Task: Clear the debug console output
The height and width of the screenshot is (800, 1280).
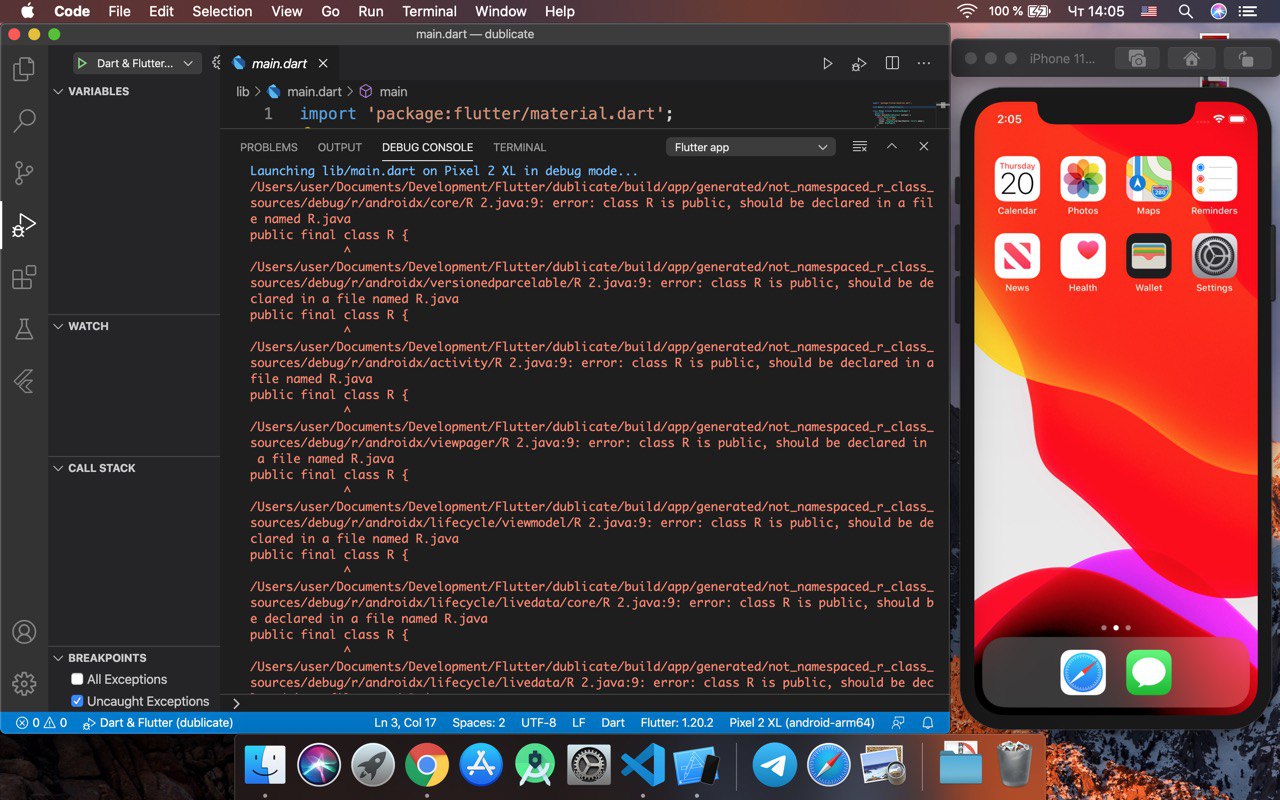Action: pos(859,147)
